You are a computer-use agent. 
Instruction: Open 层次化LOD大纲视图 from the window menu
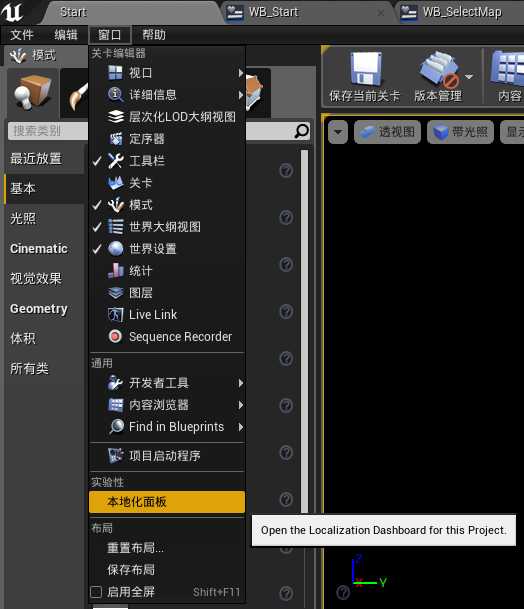point(167,117)
